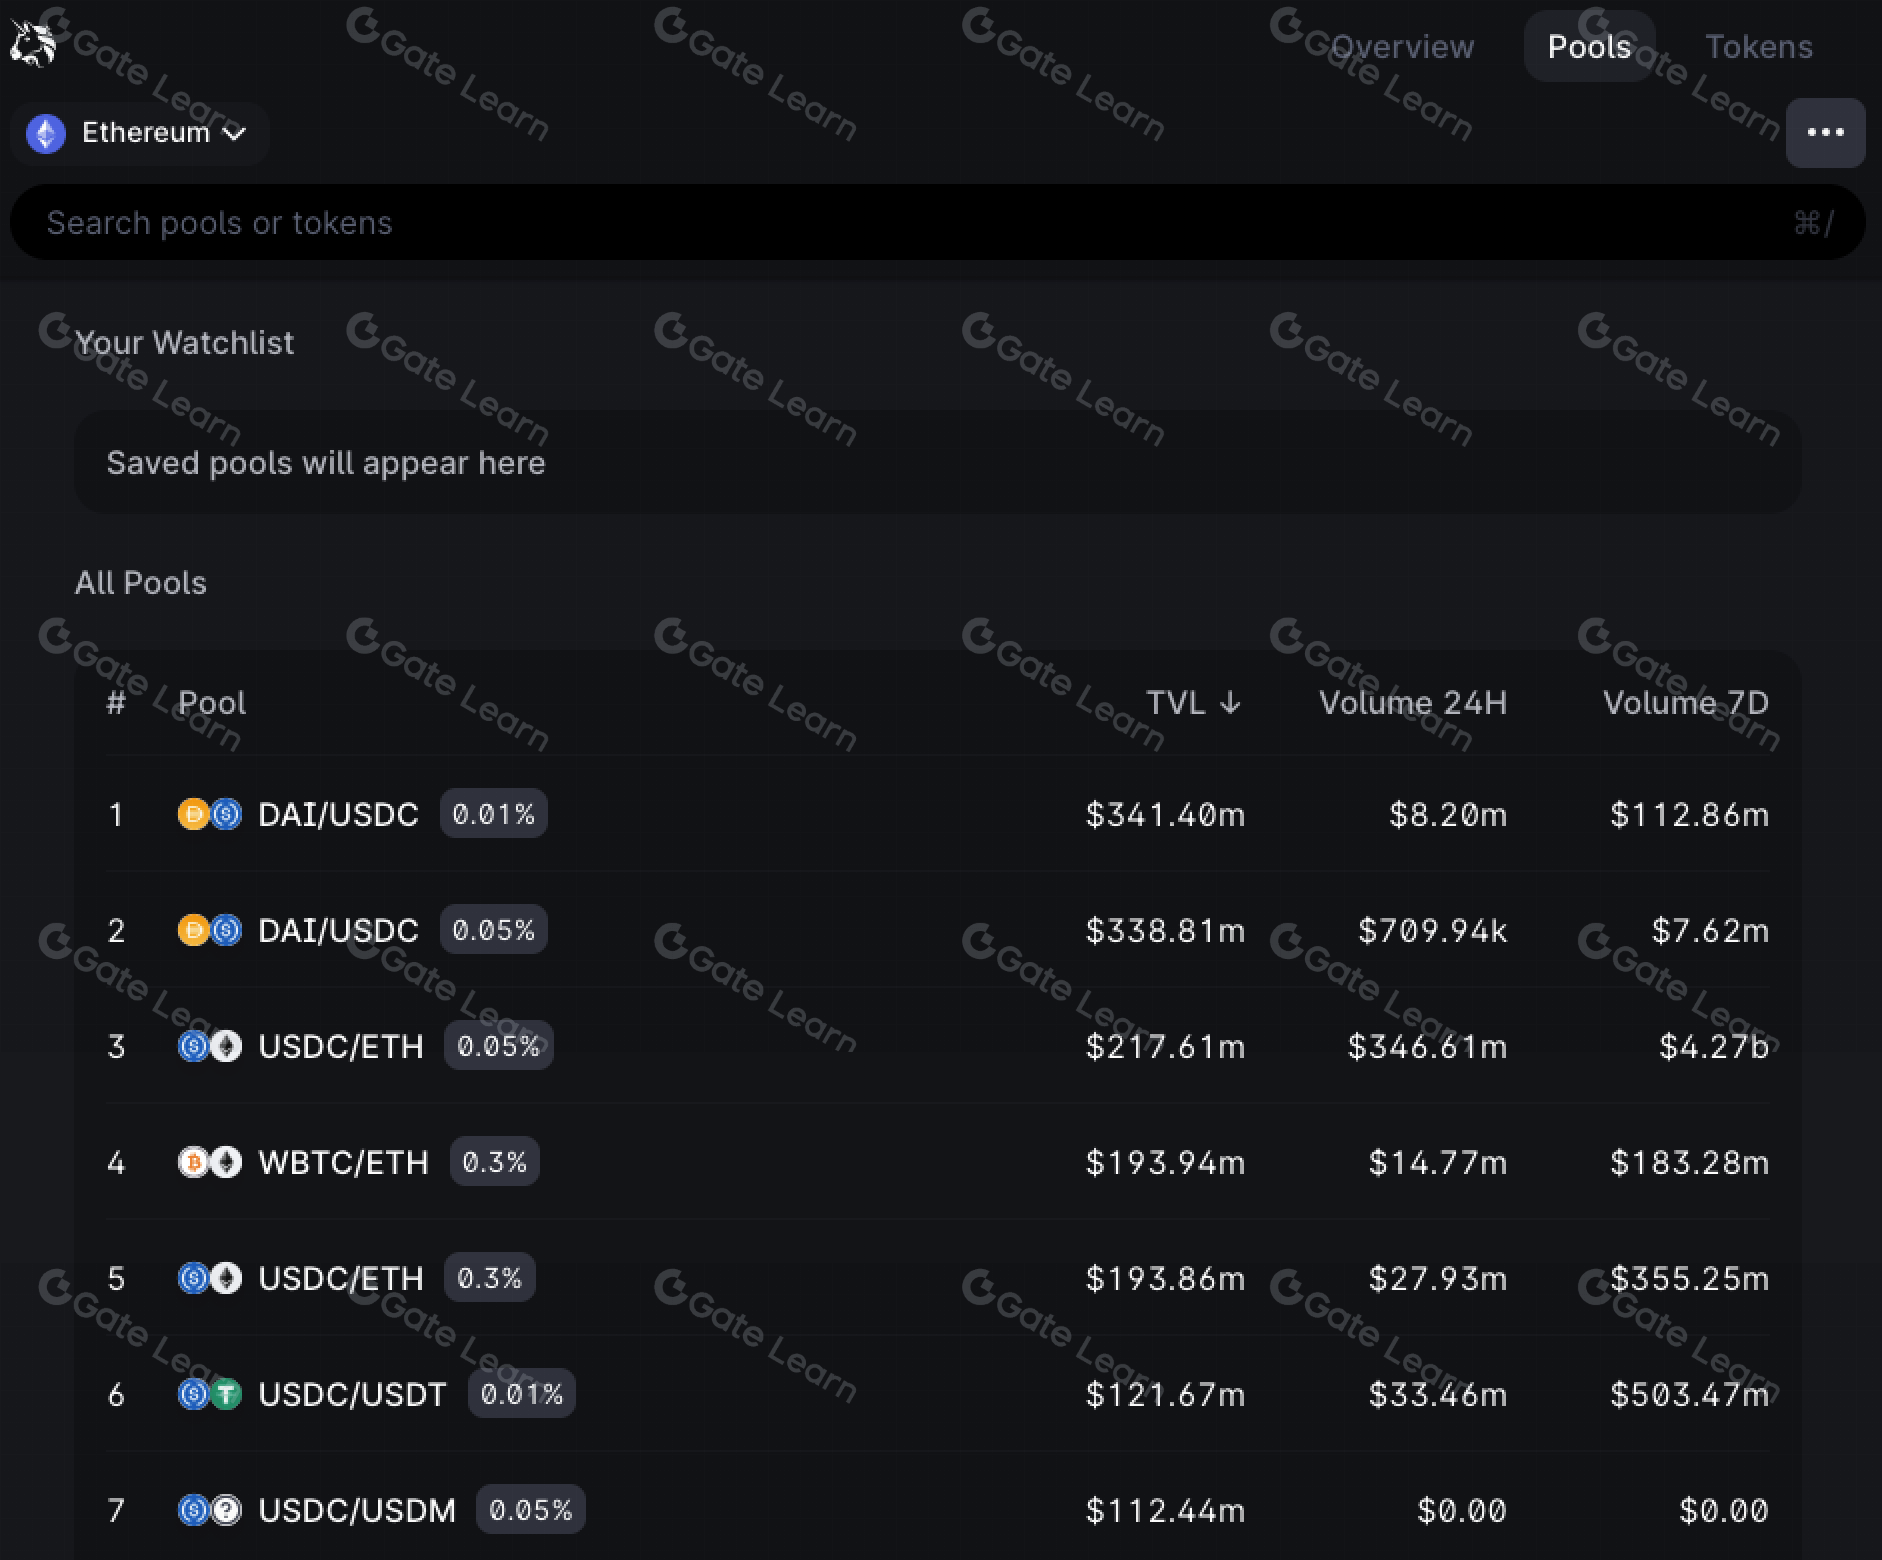Focus the Search pools or tokens field
The height and width of the screenshot is (1560, 1882).
(x=900, y=222)
